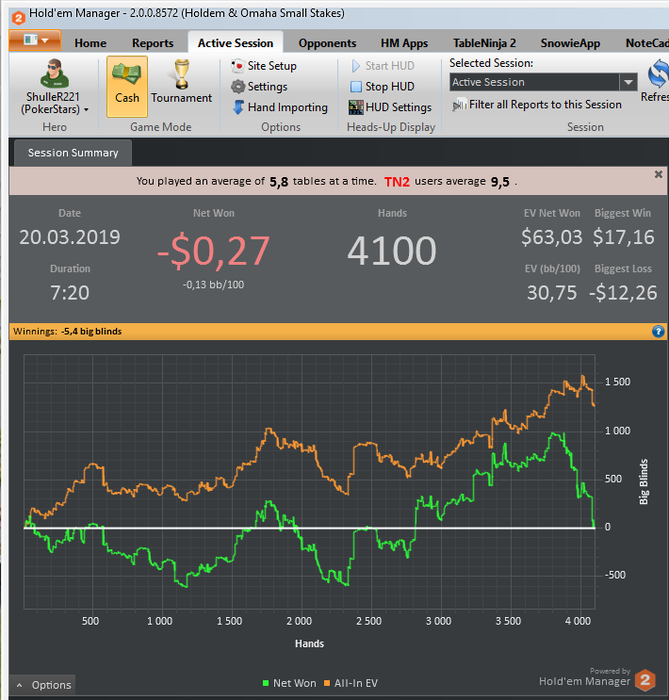Screen dimensions: 669x700
Task: Click the ShulleR221 hero avatar icon
Action: (x=54, y=73)
